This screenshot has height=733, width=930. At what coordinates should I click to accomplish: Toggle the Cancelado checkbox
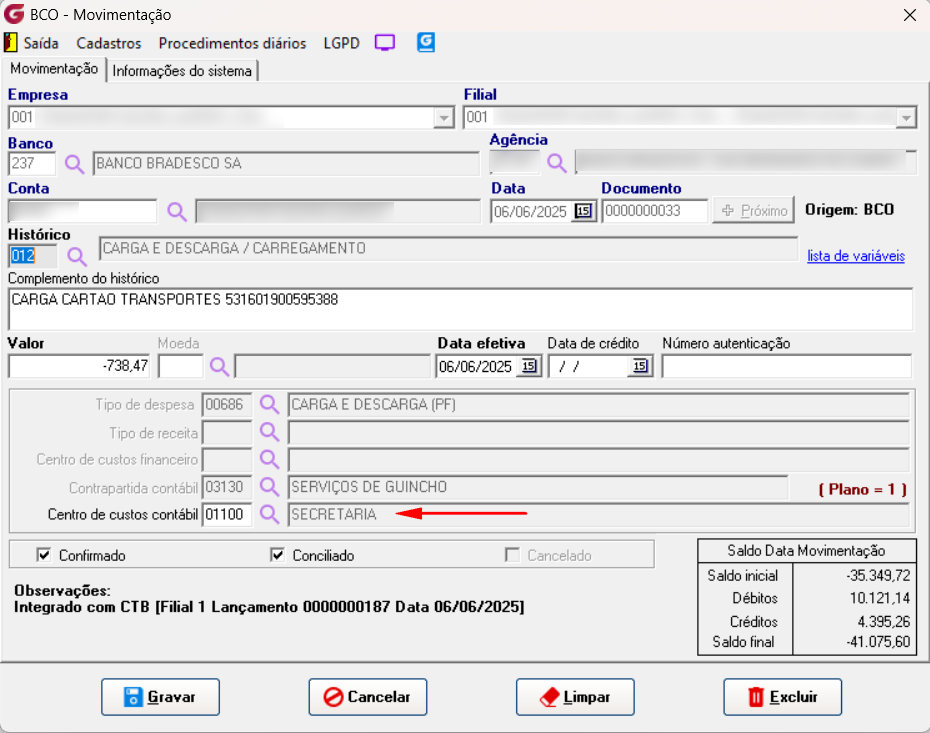[x=512, y=555]
